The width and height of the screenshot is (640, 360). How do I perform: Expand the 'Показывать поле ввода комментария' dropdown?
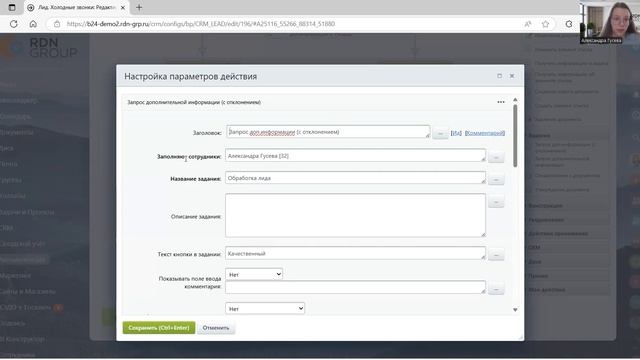coord(254,274)
